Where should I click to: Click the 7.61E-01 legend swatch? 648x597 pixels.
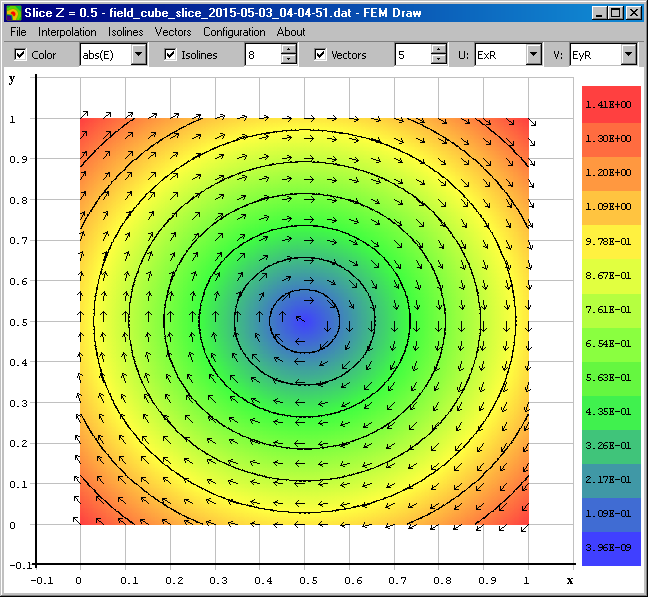pos(611,310)
